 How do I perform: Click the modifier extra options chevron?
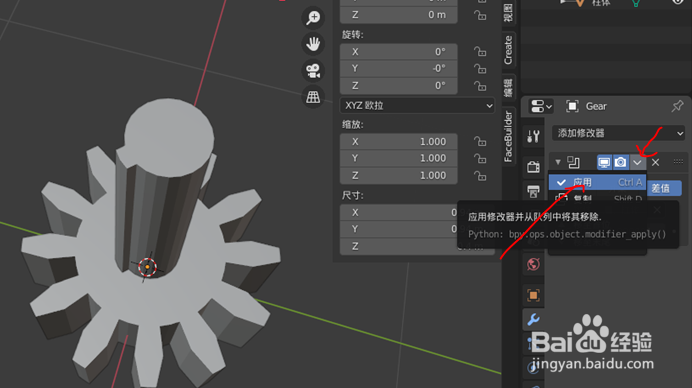click(x=637, y=162)
